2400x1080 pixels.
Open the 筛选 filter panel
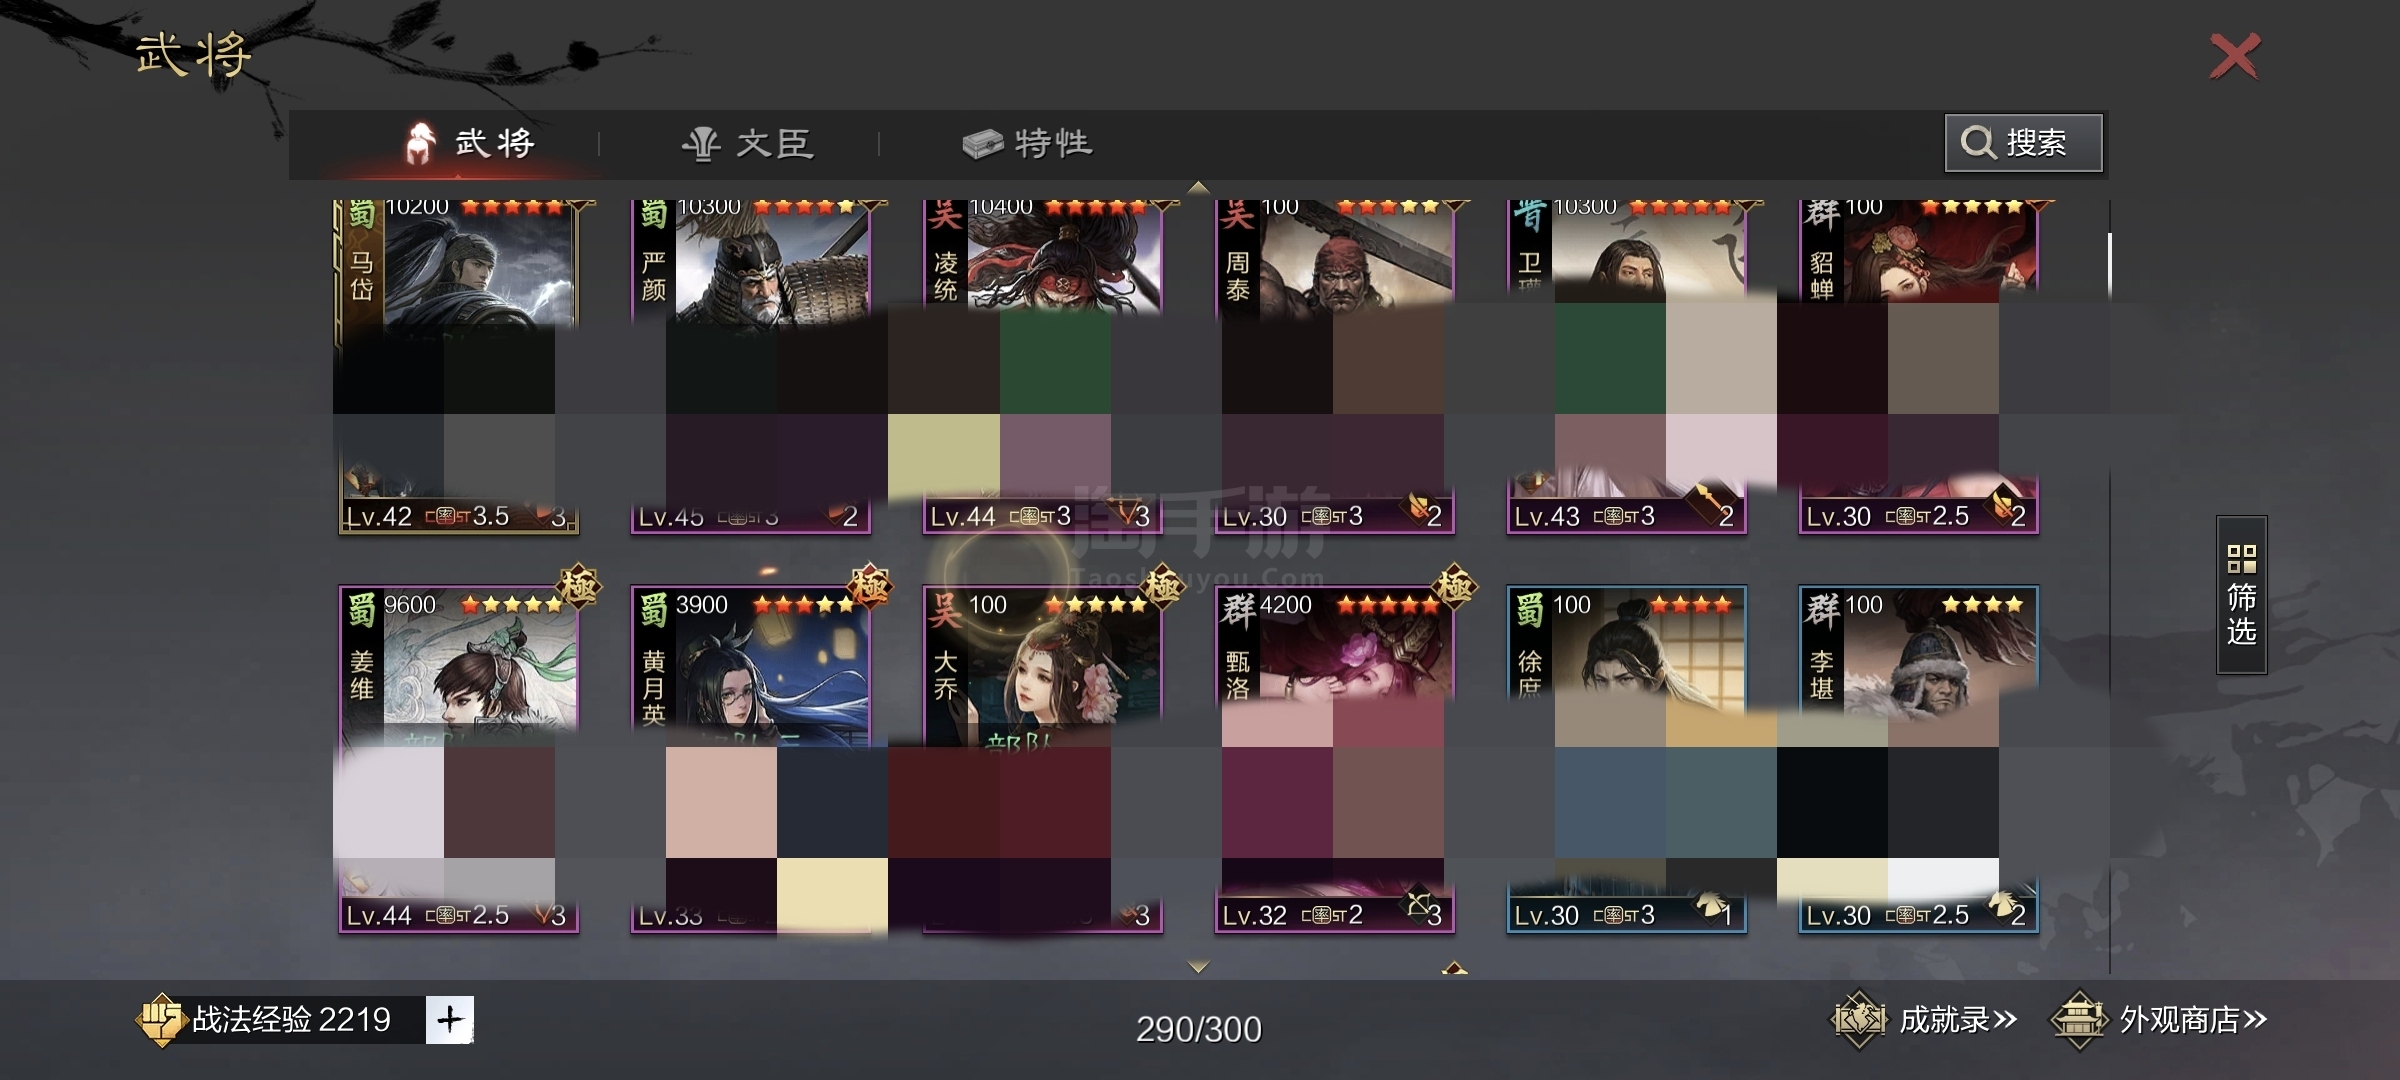pyautogui.click(x=2241, y=595)
